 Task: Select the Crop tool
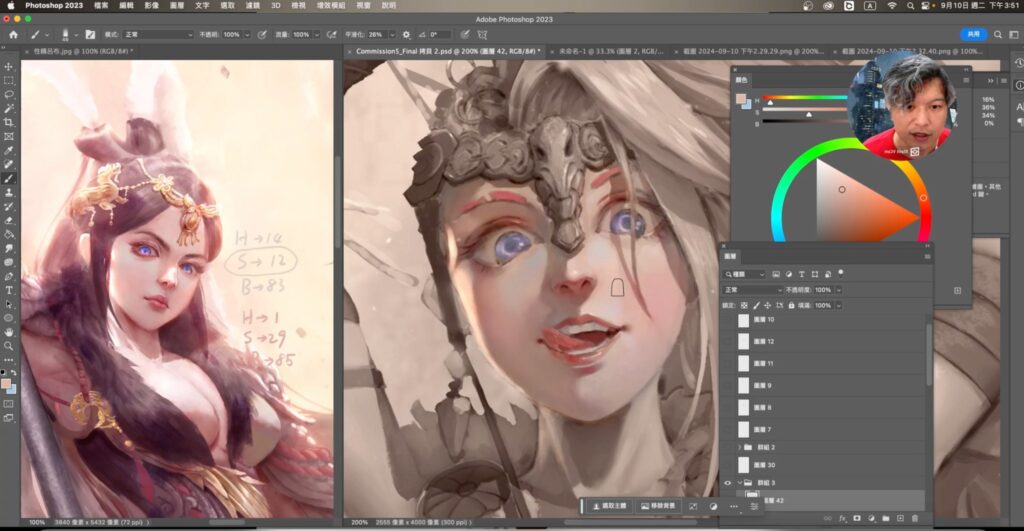coord(9,122)
